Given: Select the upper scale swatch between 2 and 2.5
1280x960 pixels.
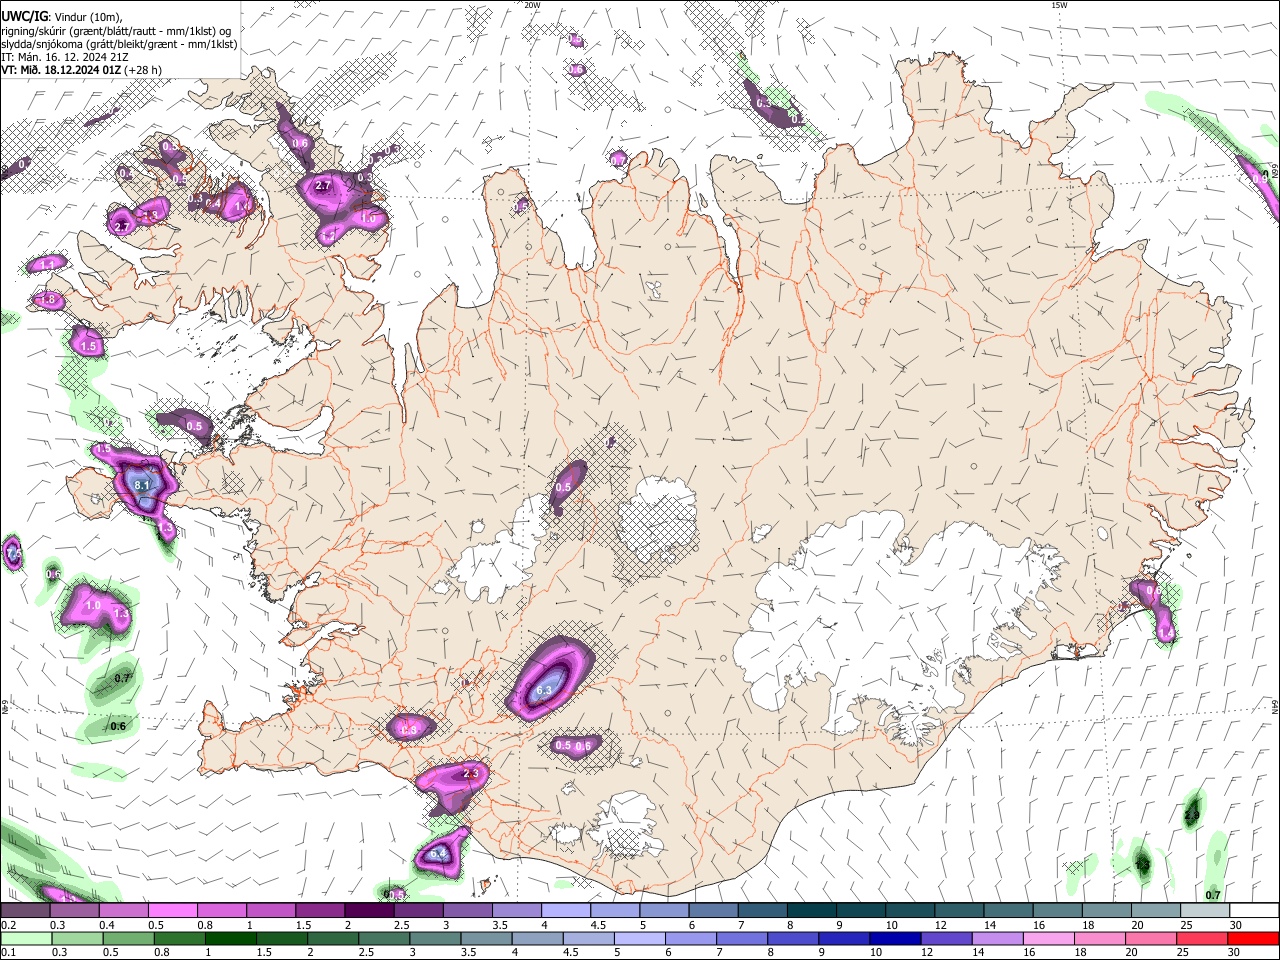Looking at the screenshot, I should coord(368,911).
